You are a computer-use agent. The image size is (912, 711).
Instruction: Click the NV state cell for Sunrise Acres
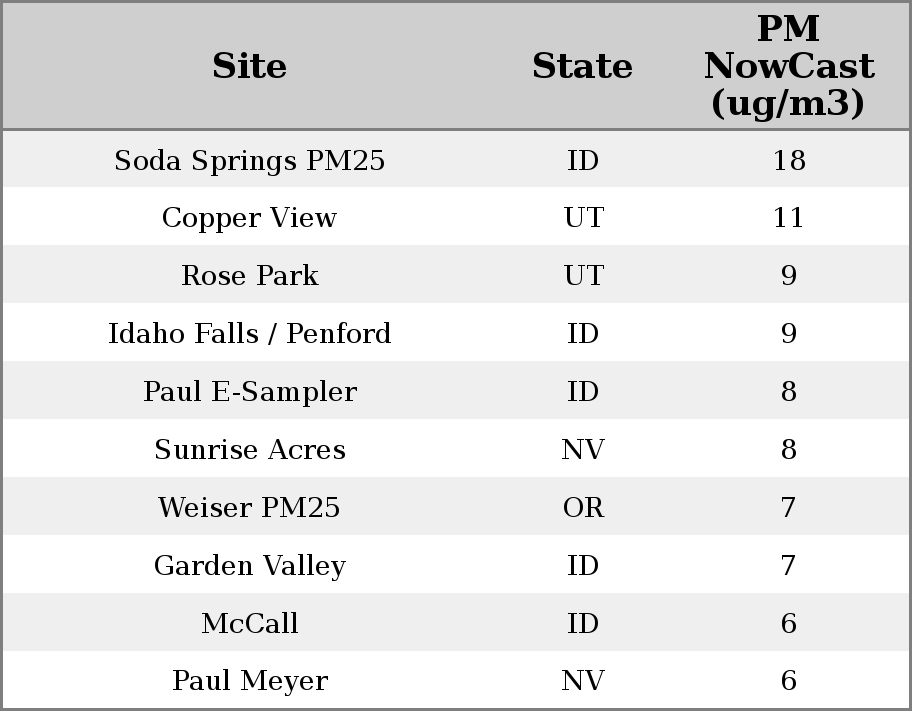point(583,450)
